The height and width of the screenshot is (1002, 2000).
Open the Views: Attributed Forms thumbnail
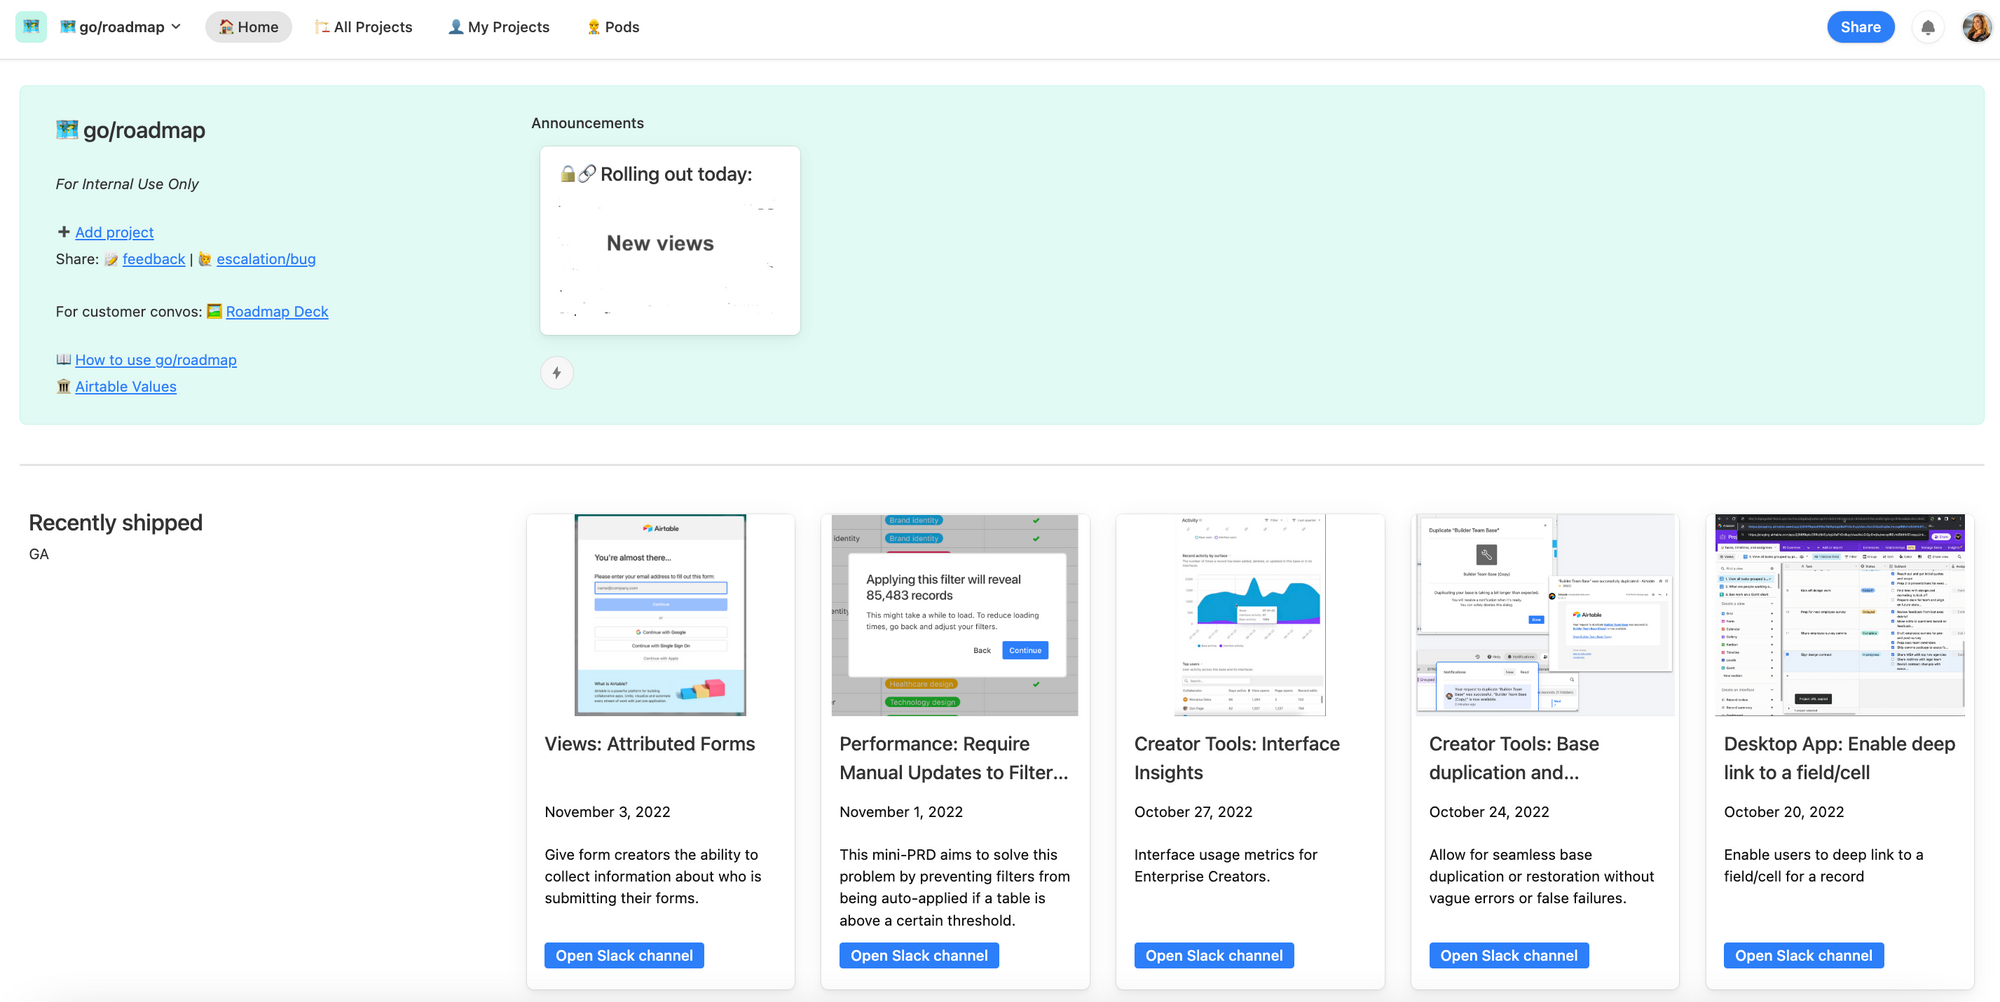point(660,615)
